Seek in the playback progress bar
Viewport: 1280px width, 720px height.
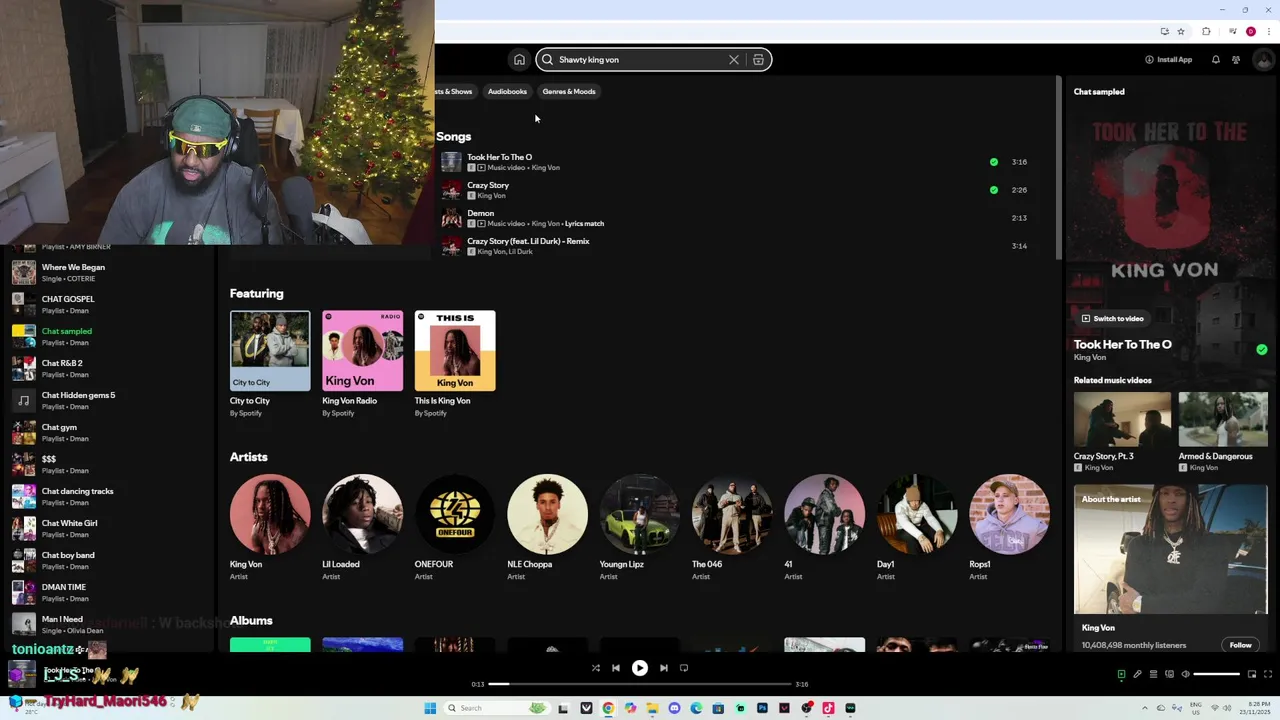click(641, 684)
